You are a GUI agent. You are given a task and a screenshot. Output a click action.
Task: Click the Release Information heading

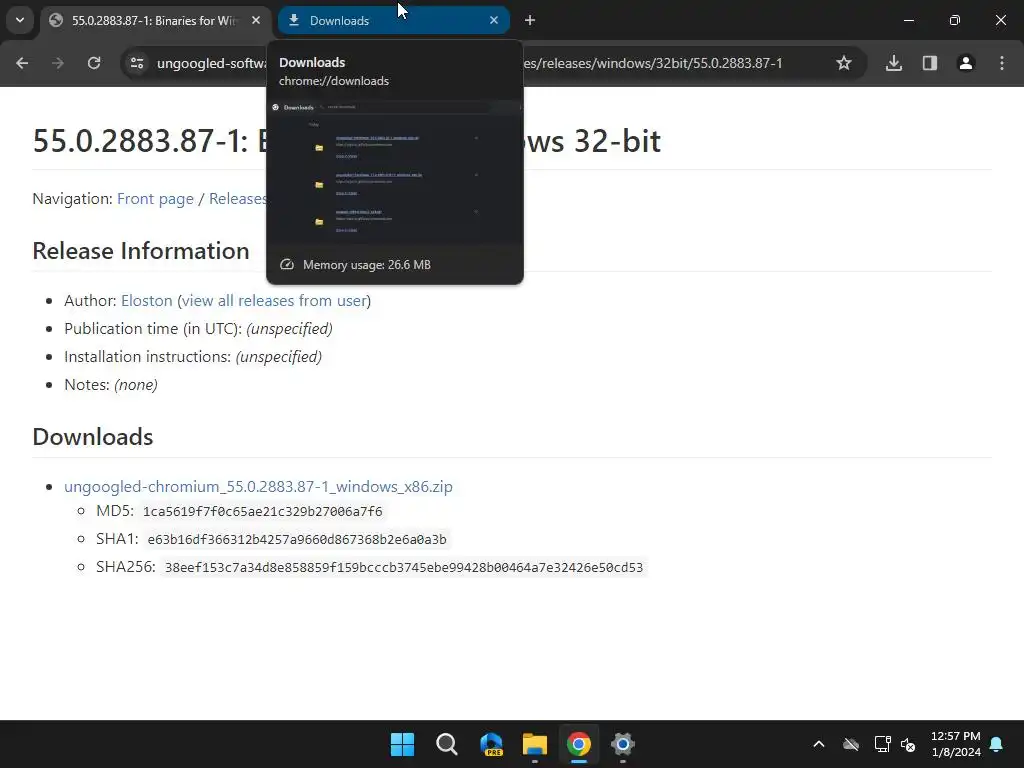[x=141, y=251]
